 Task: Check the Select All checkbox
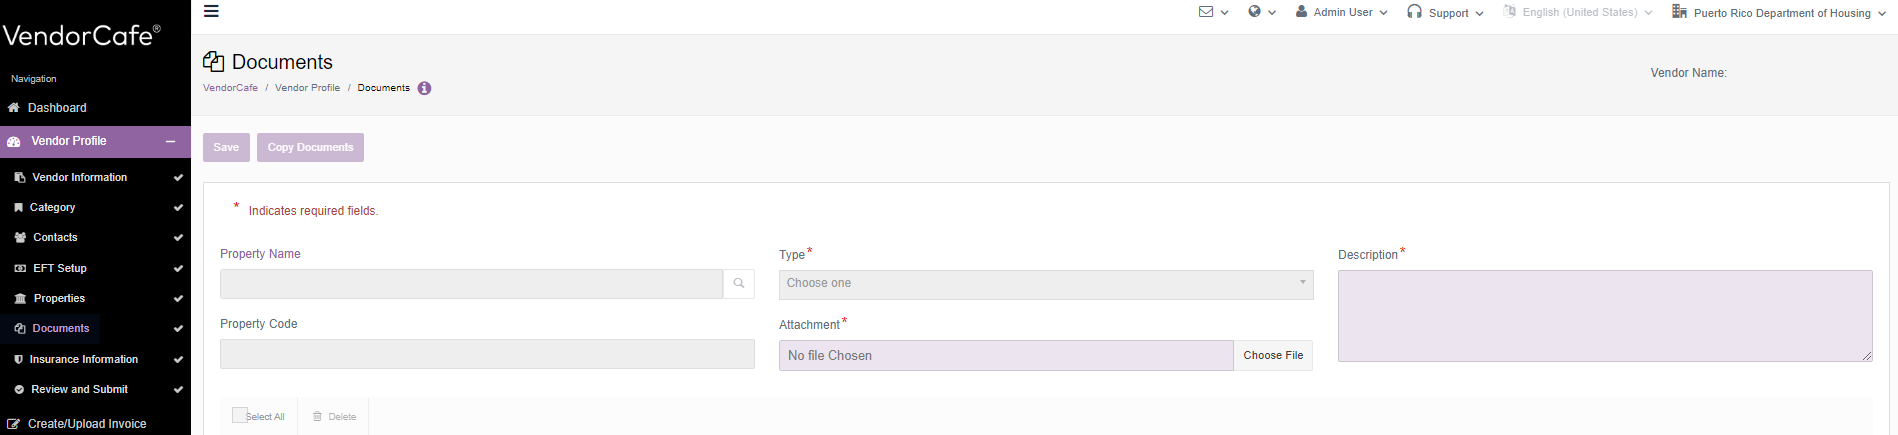click(x=240, y=415)
